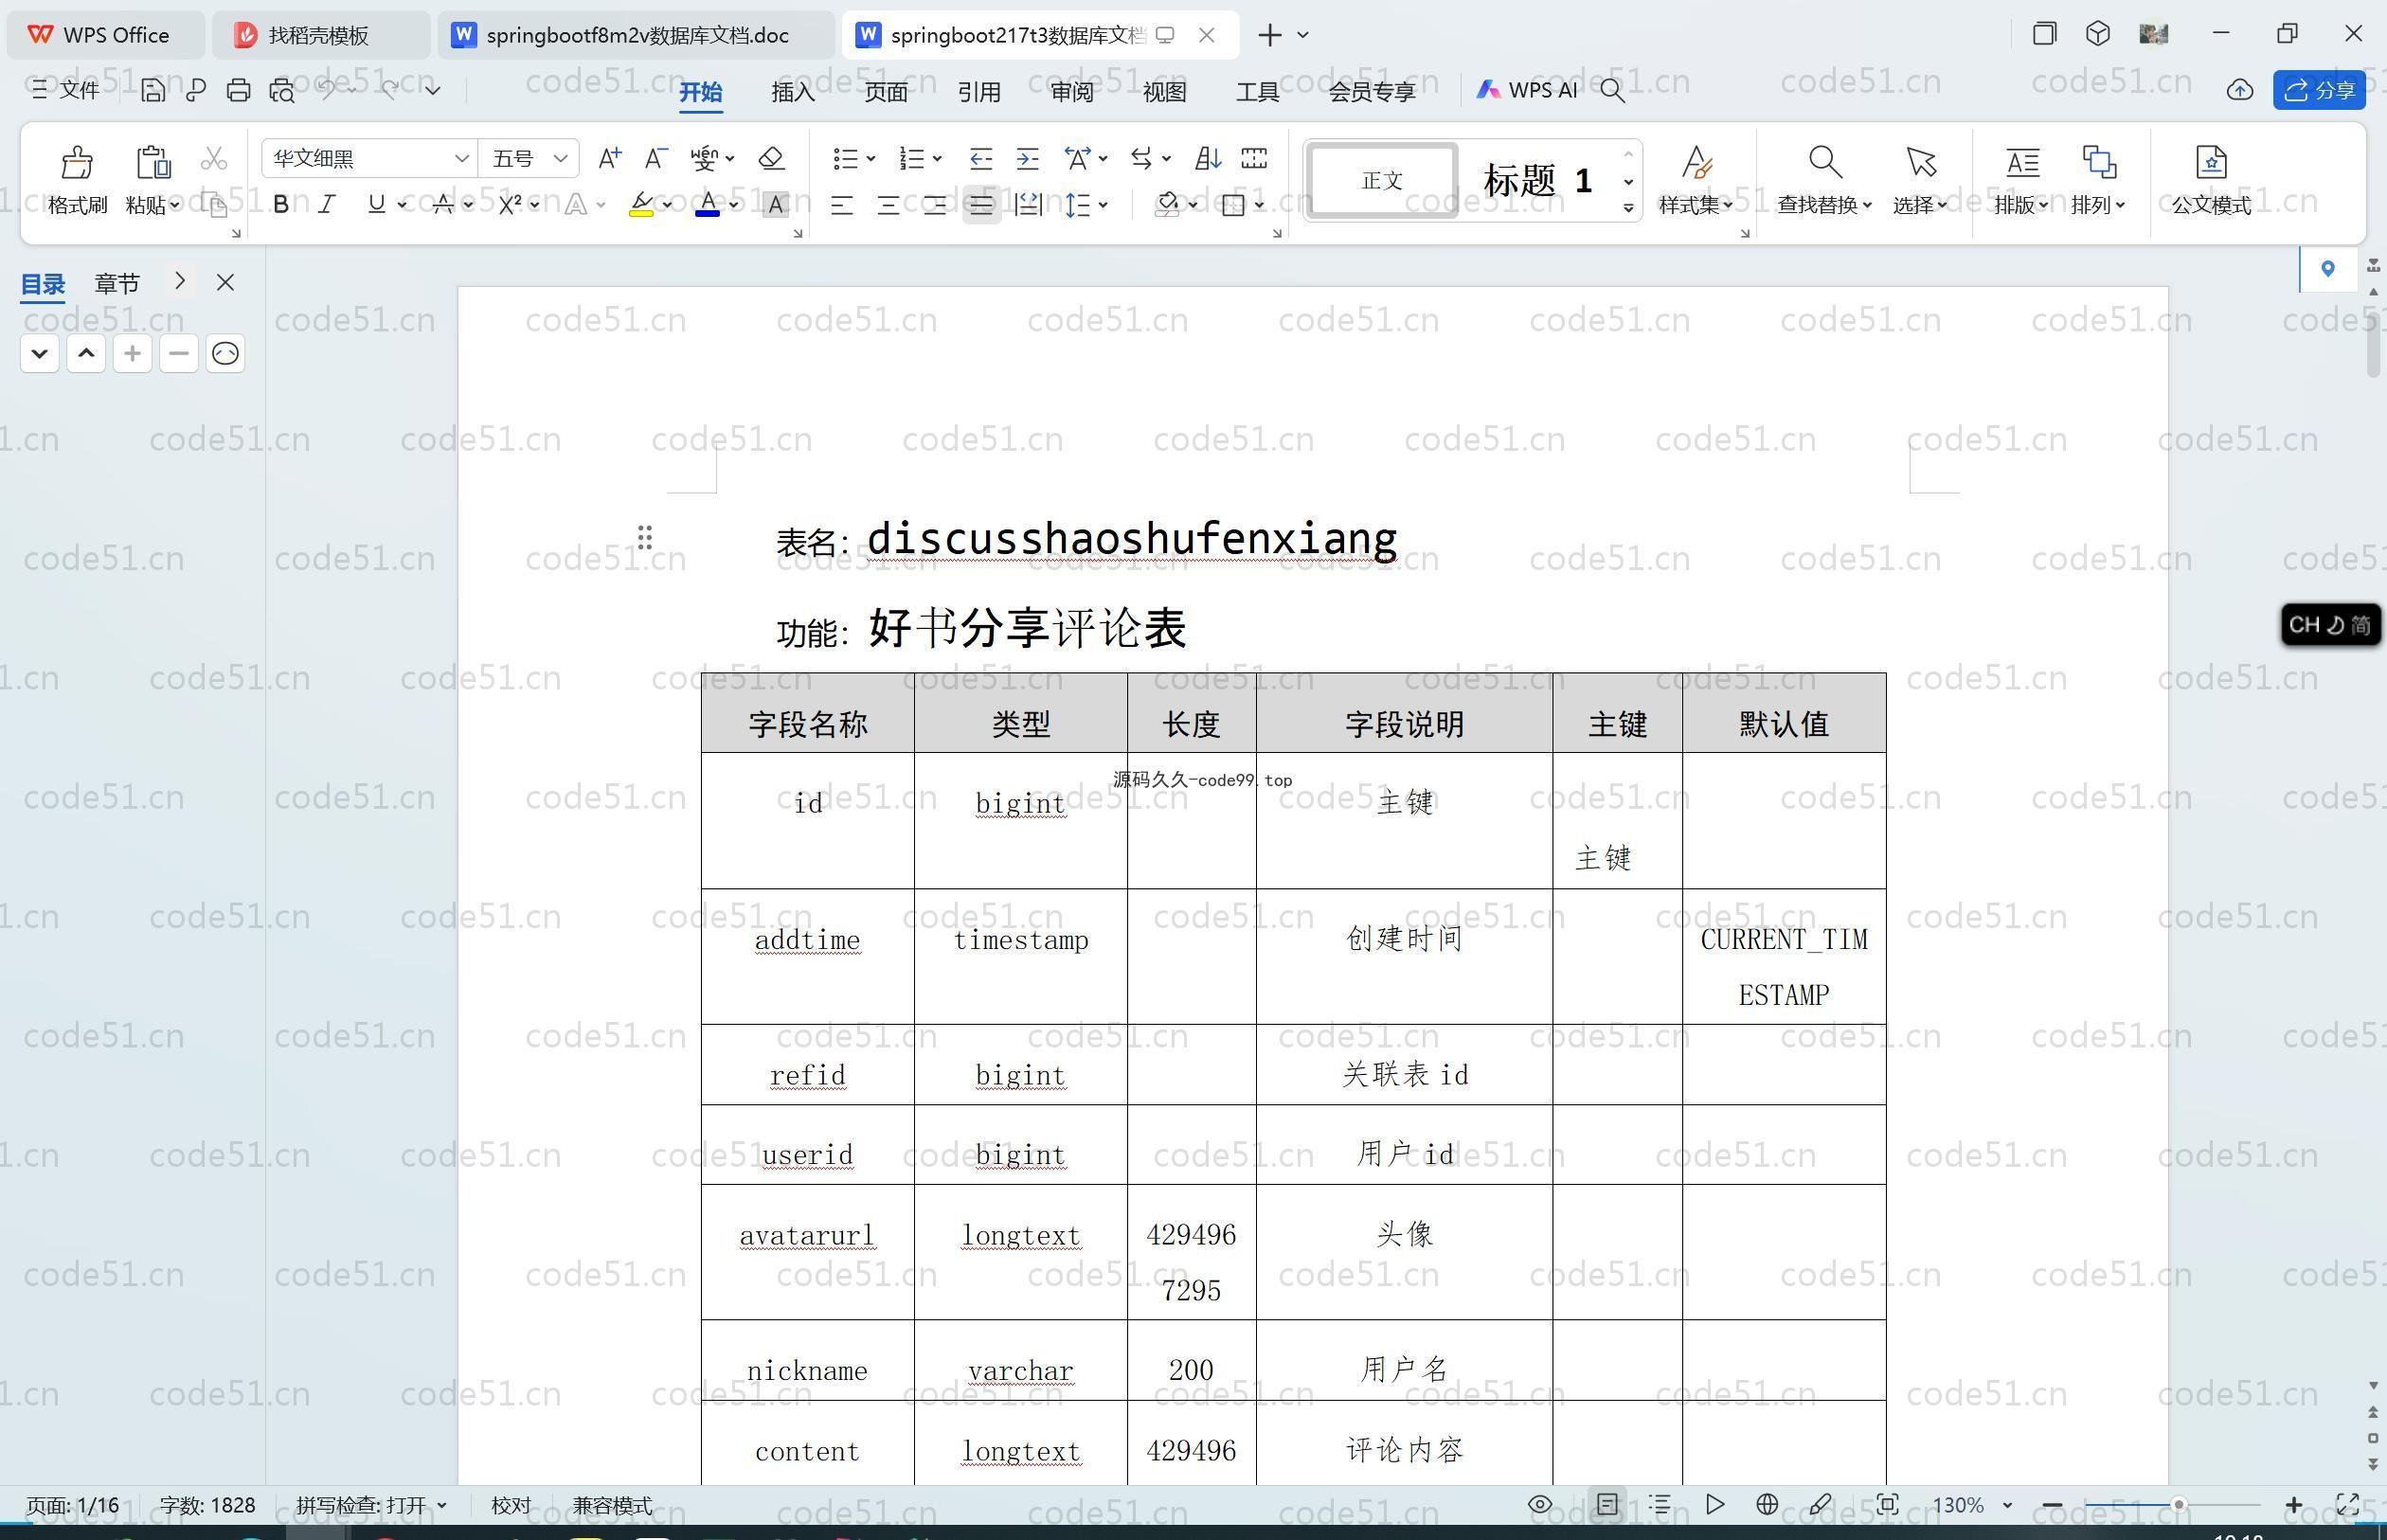Click the Official Document Mode (公文模式) icon

coord(2211,162)
